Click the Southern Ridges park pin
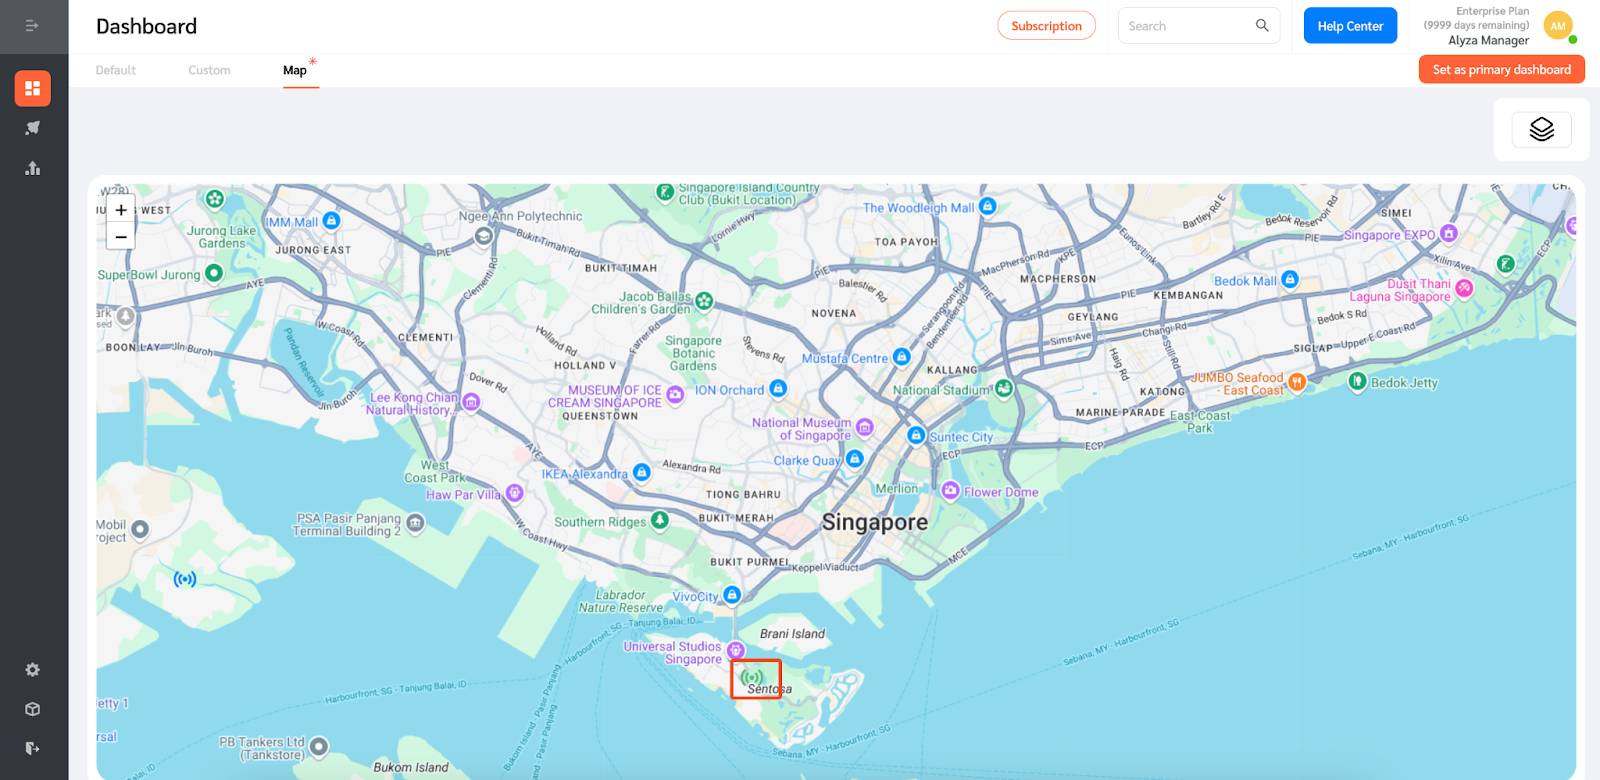 pyautogui.click(x=660, y=520)
